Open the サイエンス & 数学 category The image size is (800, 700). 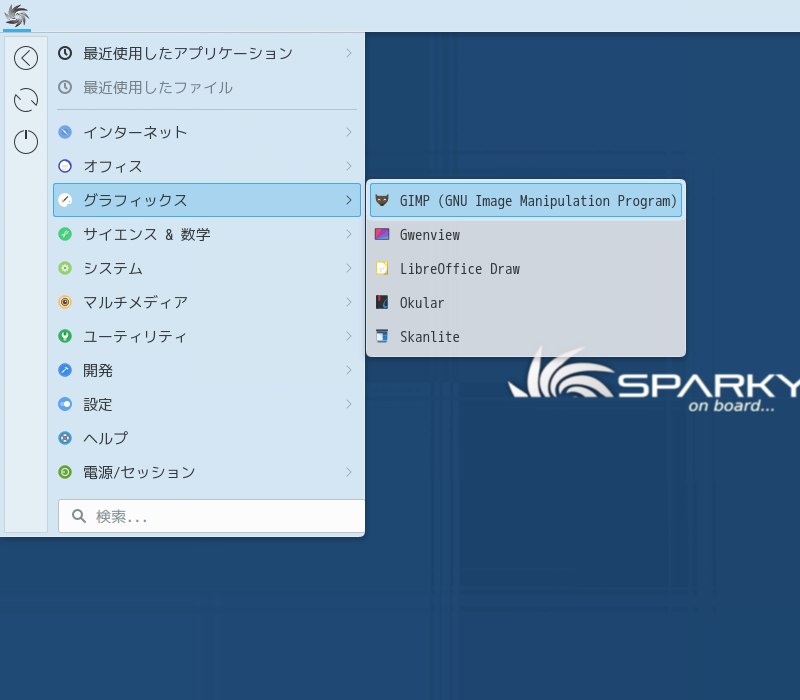146,234
